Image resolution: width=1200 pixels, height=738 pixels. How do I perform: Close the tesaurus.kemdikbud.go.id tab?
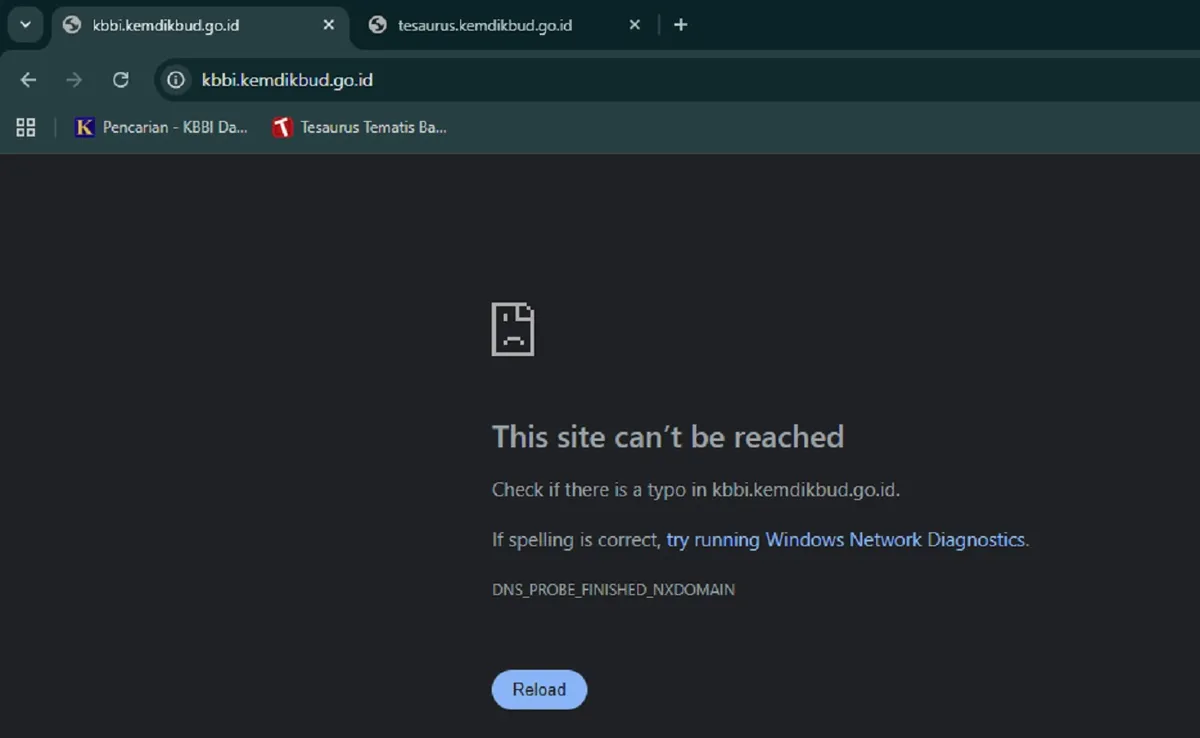pyautogui.click(x=634, y=24)
